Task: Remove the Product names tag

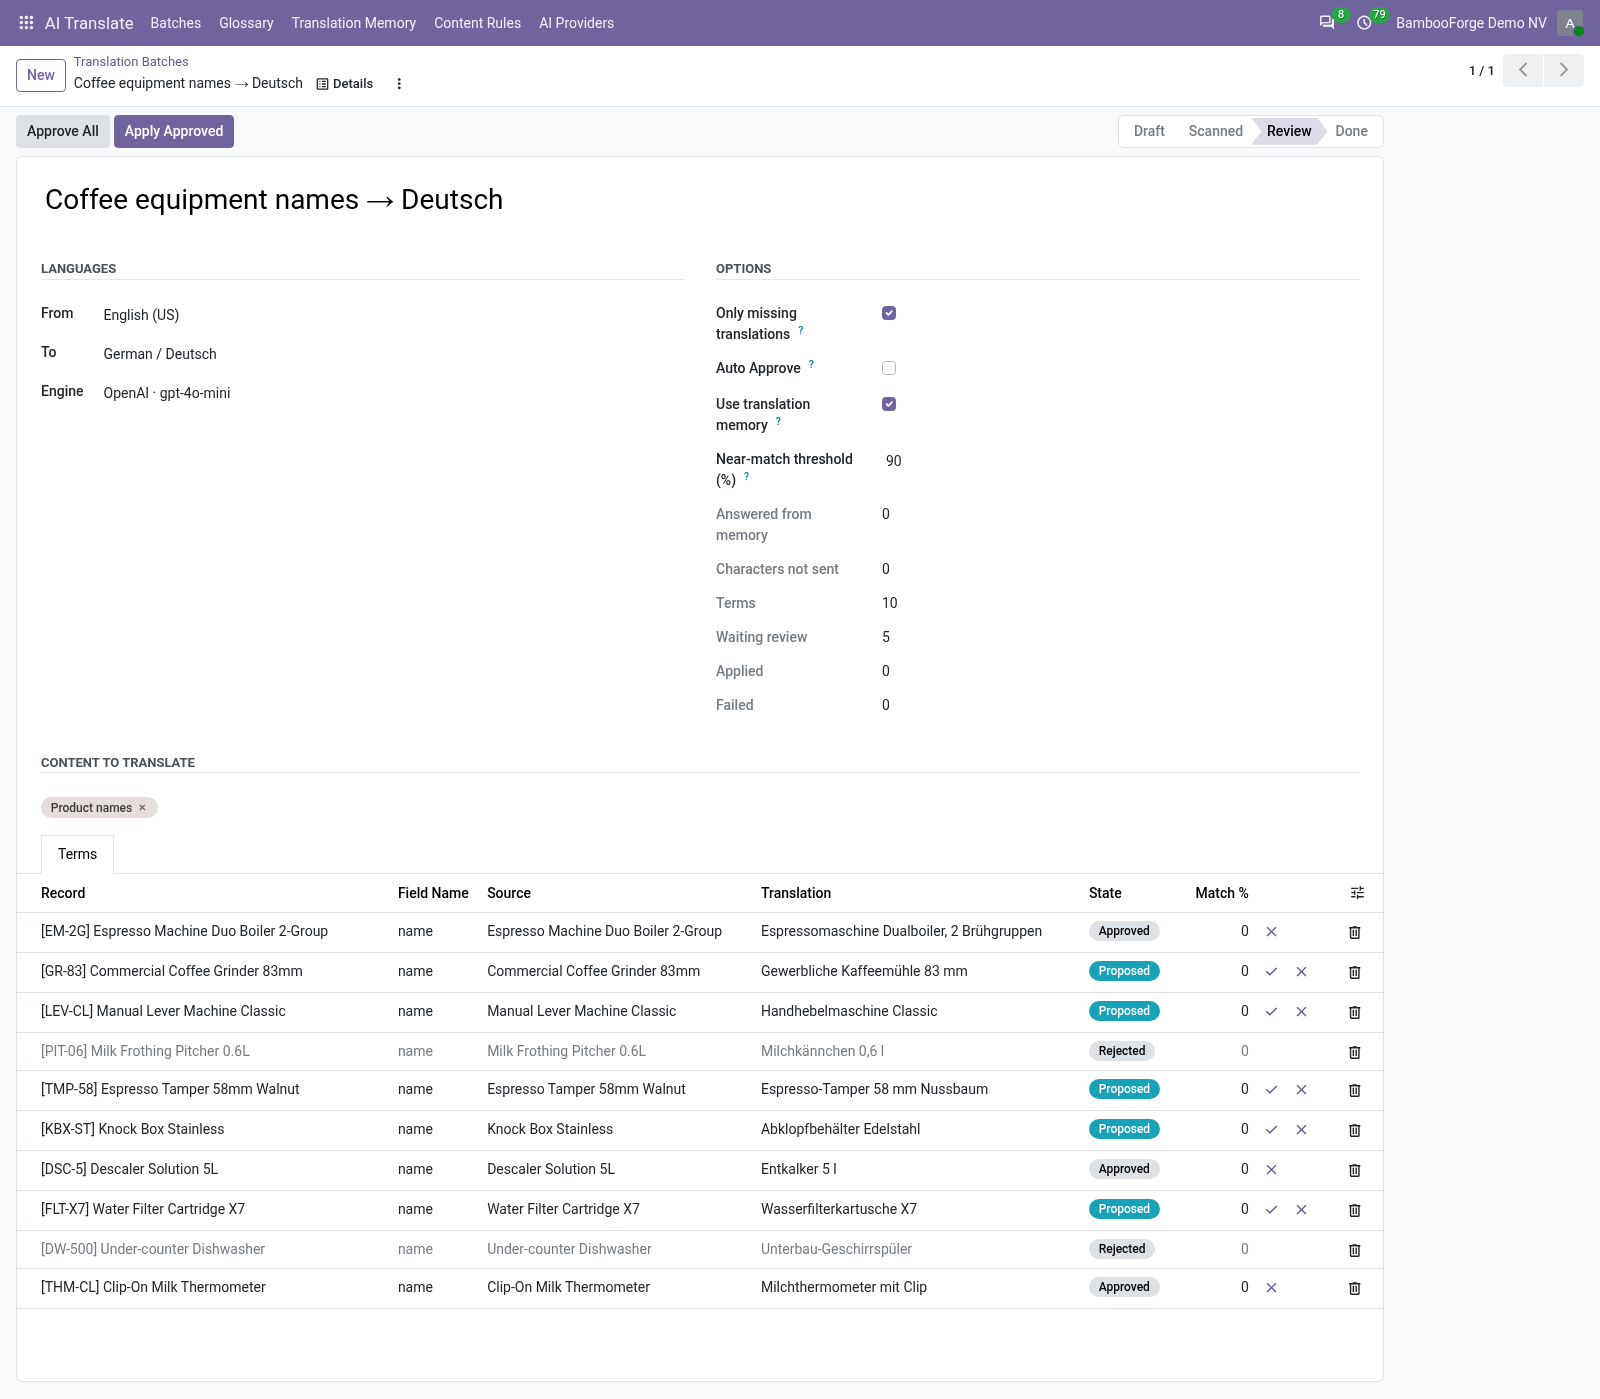Action: pyautogui.click(x=142, y=808)
